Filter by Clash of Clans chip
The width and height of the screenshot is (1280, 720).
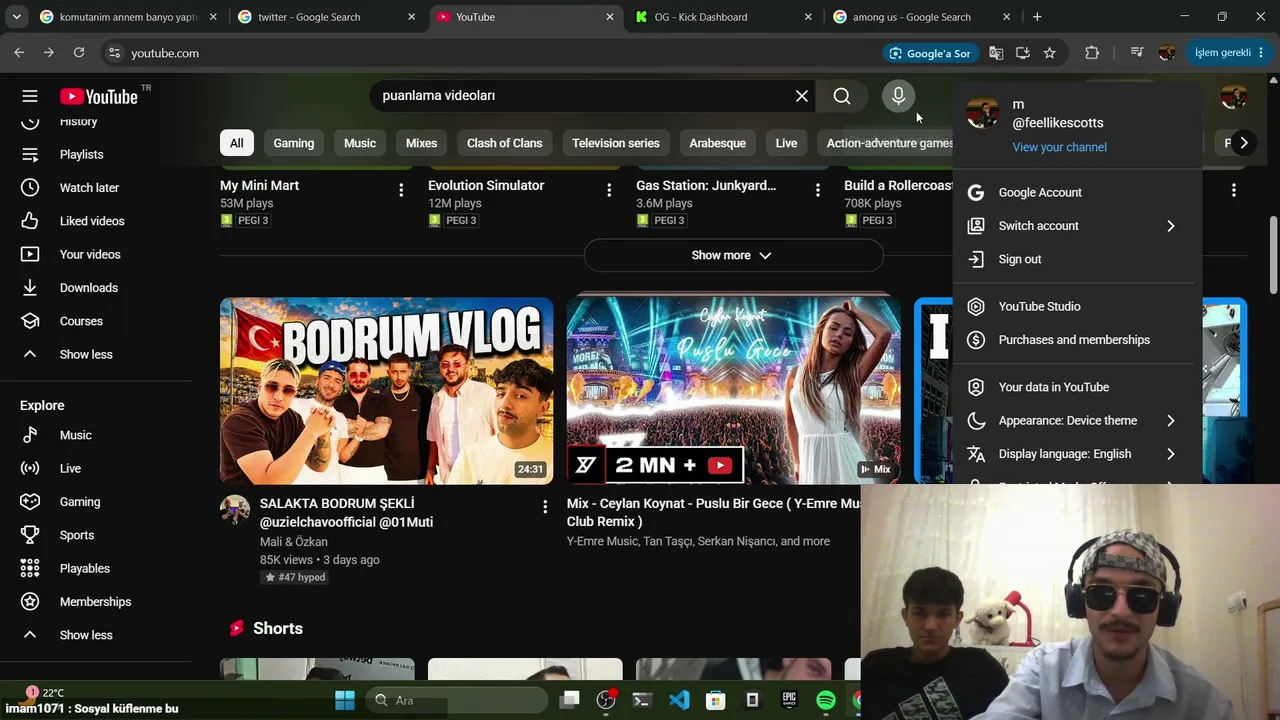(504, 143)
